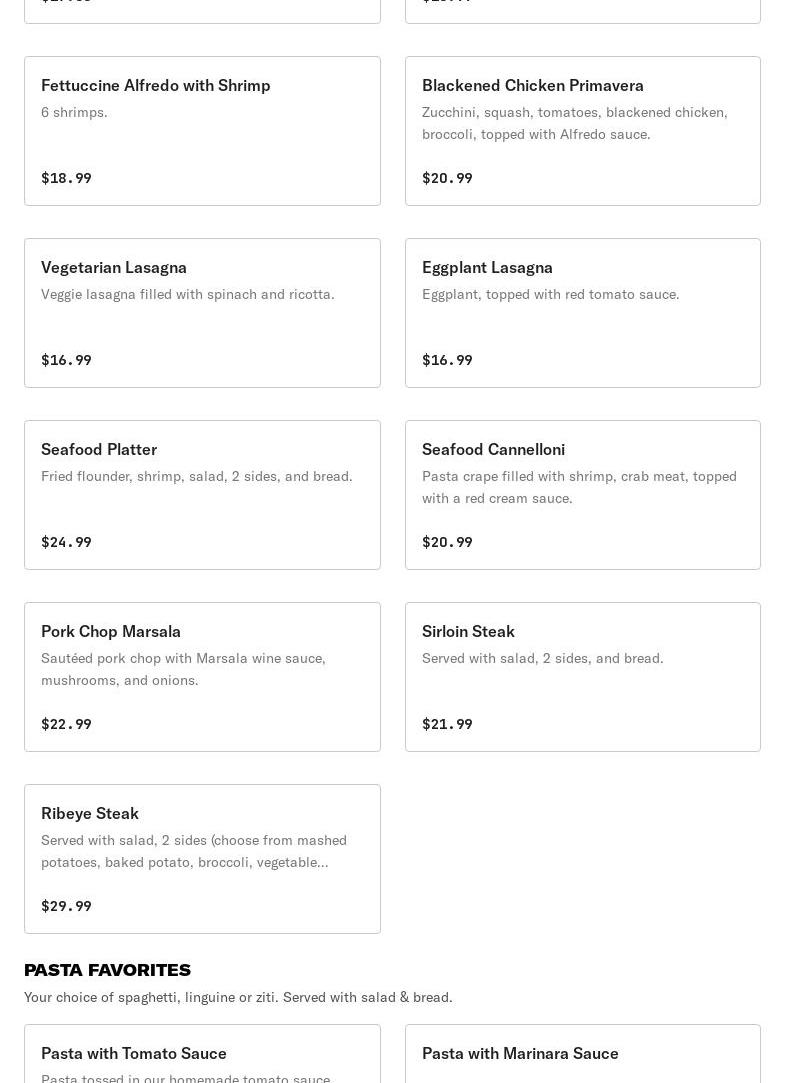Image resolution: width=785 pixels, height=1083 pixels.
Task: Click Pork Chop Marsala description text
Action: tap(183, 669)
